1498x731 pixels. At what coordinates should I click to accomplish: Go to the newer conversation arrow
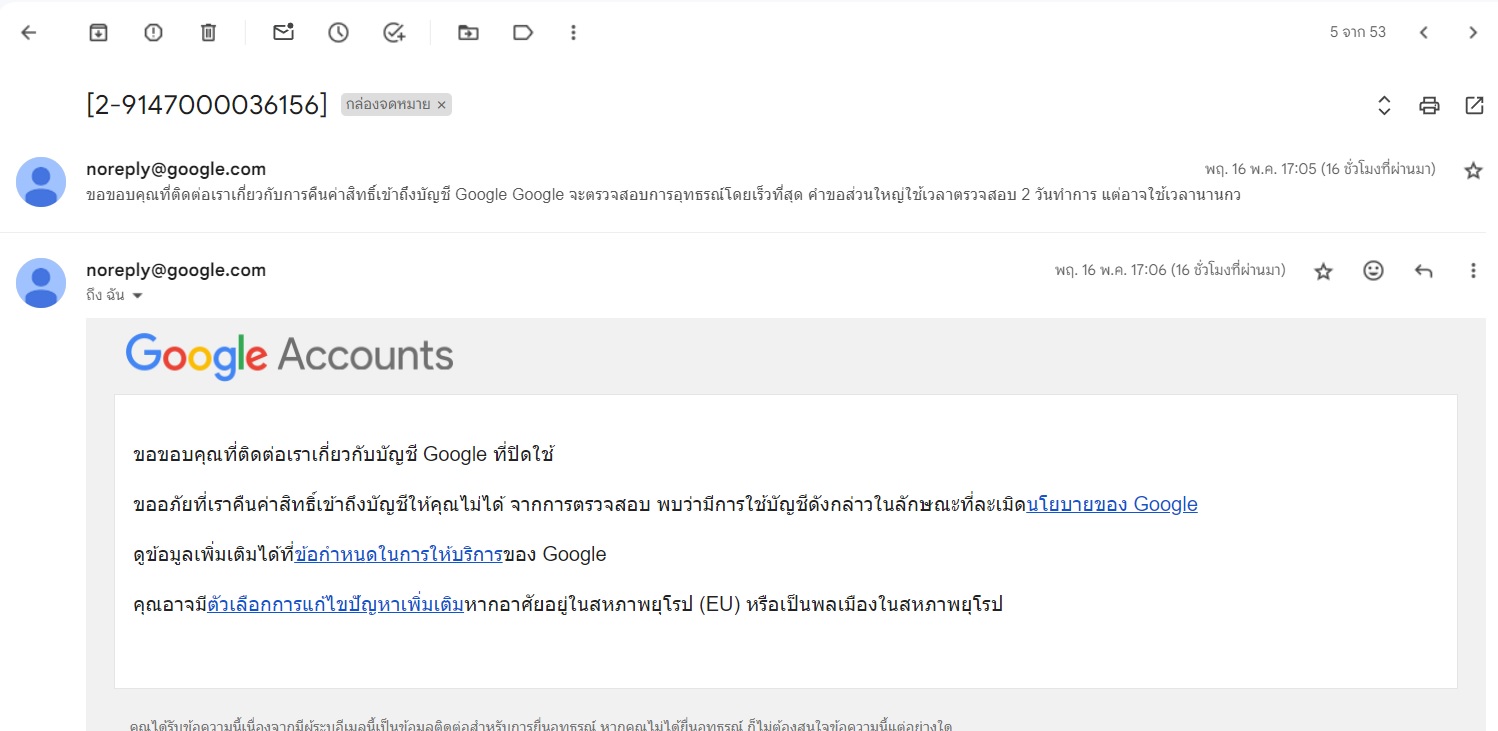[x=1423, y=32]
